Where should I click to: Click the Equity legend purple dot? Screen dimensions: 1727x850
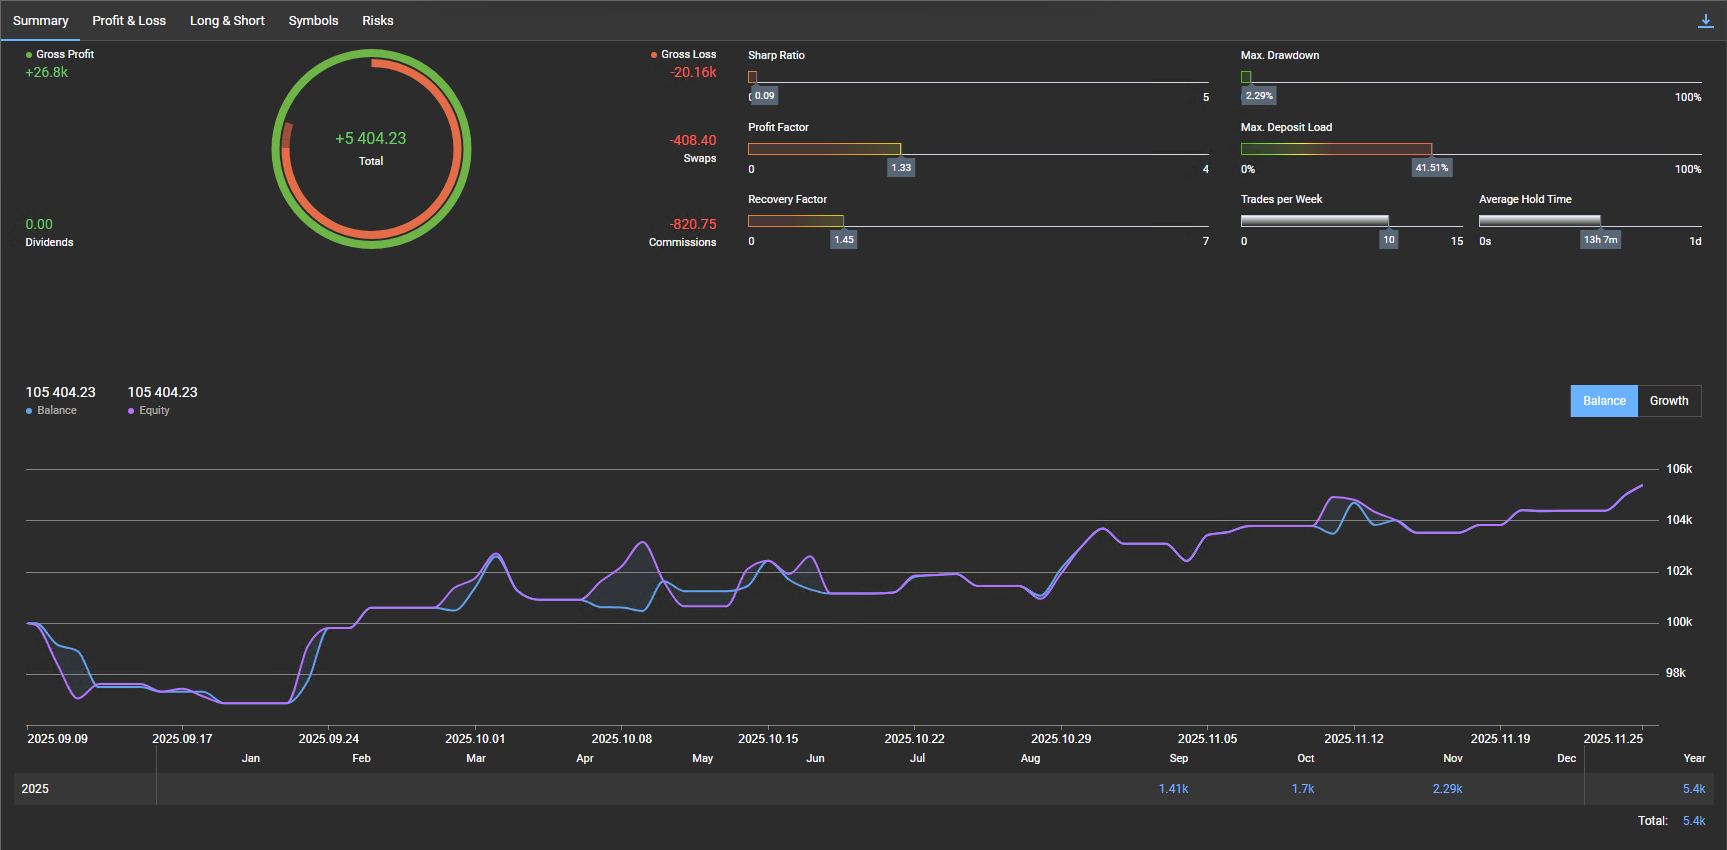[131, 411]
